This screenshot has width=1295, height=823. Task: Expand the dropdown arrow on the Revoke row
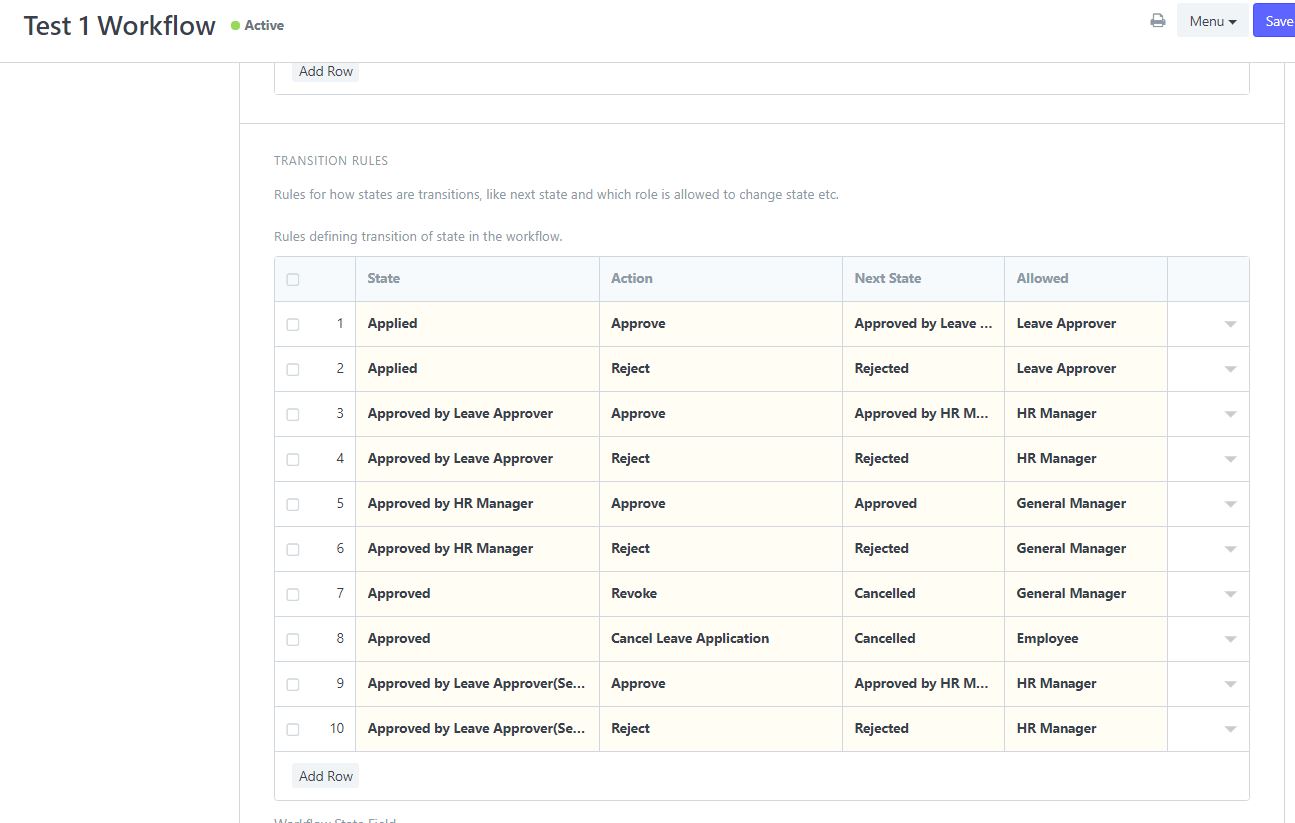(x=1231, y=594)
